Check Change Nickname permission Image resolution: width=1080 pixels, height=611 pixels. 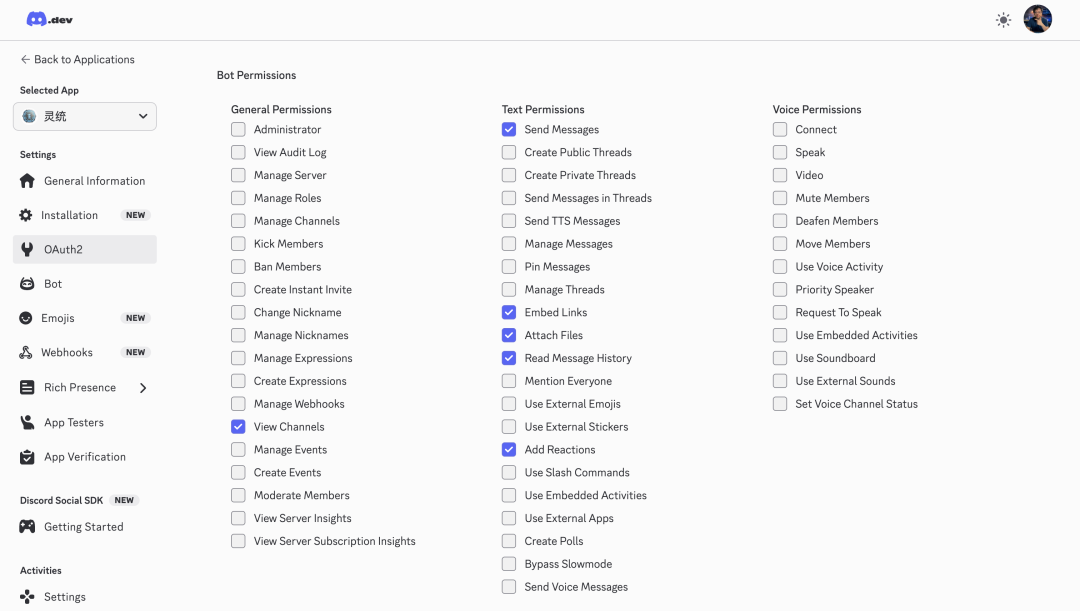(x=238, y=312)
